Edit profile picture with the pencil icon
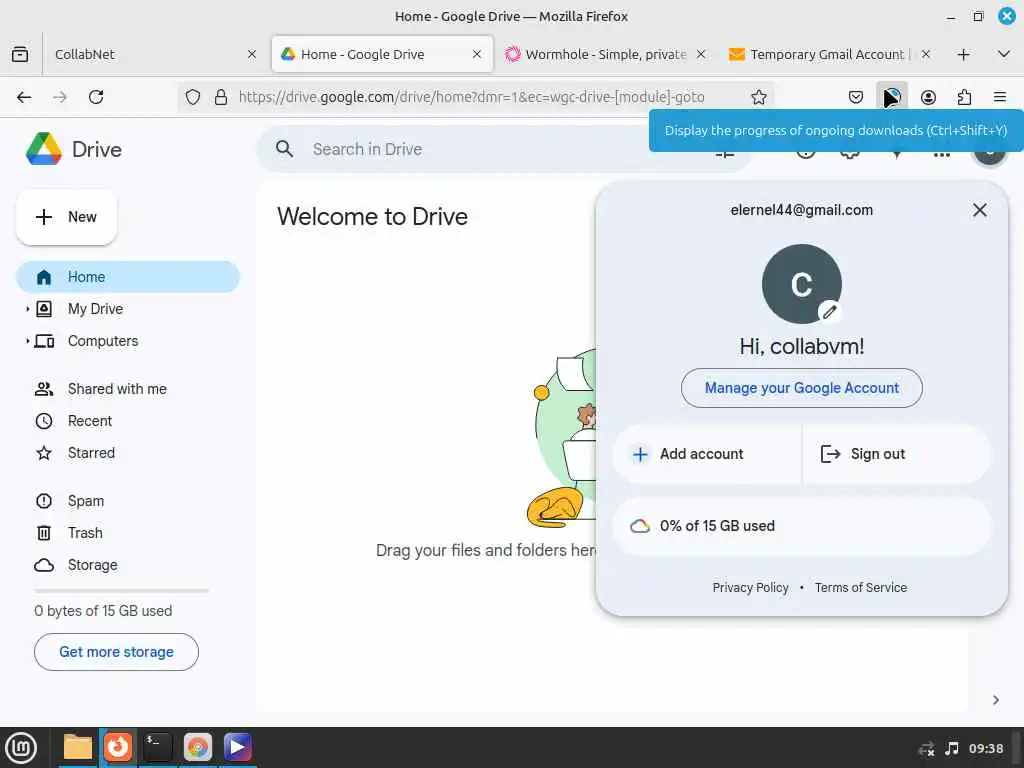Screen dimensions: 1024x768 [x=829, y=312]
